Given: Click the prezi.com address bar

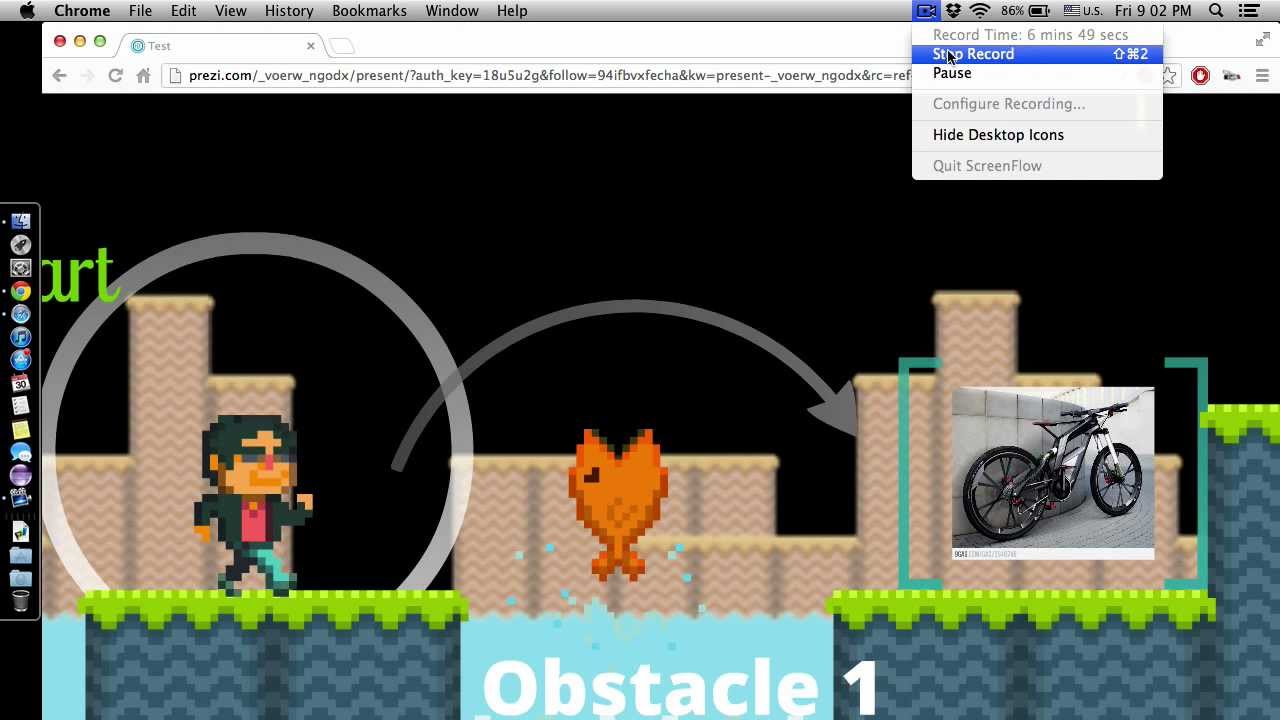Looking at the screenshot, I should coord(540,76).
